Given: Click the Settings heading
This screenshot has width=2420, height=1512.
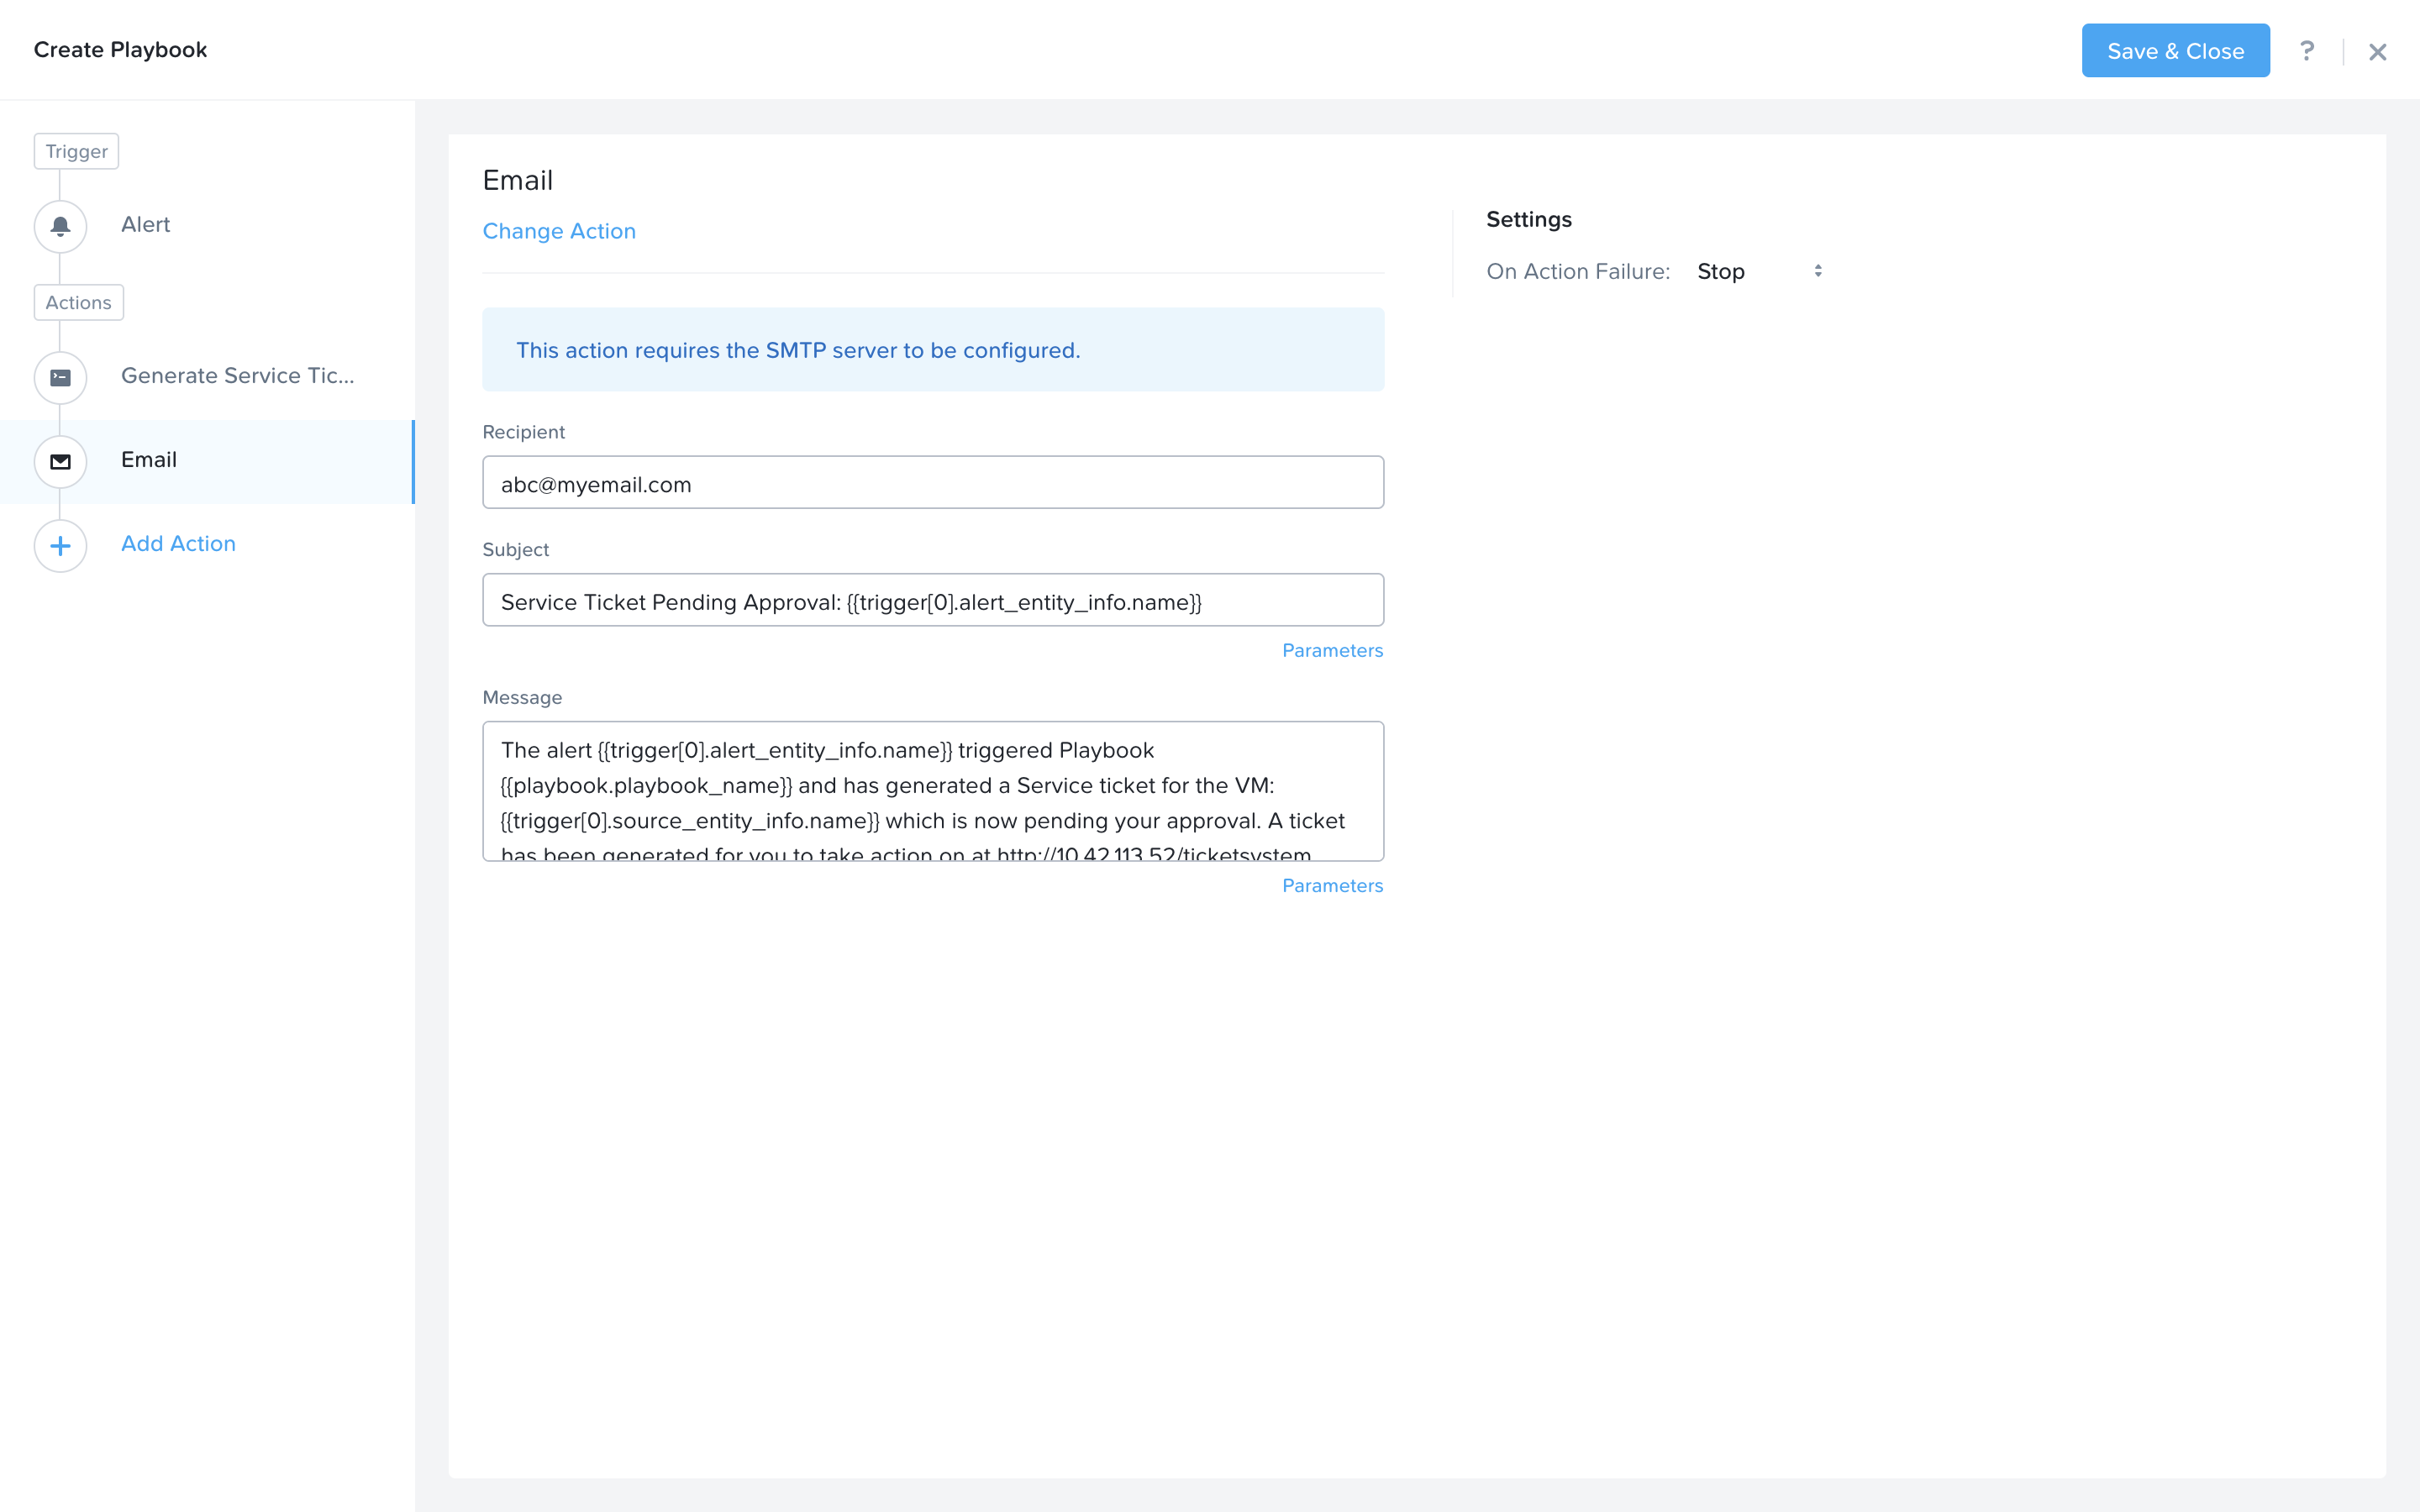Looking at the screenshot, I should (x=1528, y=219).
